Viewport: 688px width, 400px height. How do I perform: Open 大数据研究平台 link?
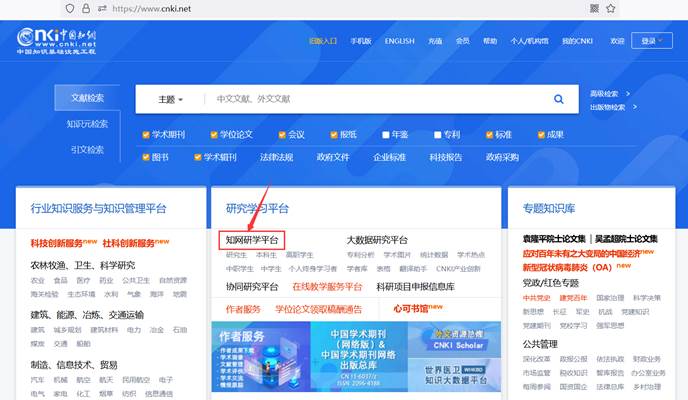pos(377,240)
